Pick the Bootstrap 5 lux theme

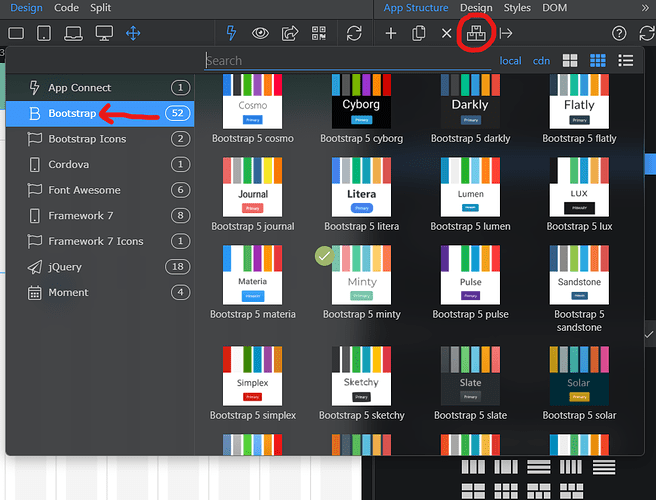point(579,187)
